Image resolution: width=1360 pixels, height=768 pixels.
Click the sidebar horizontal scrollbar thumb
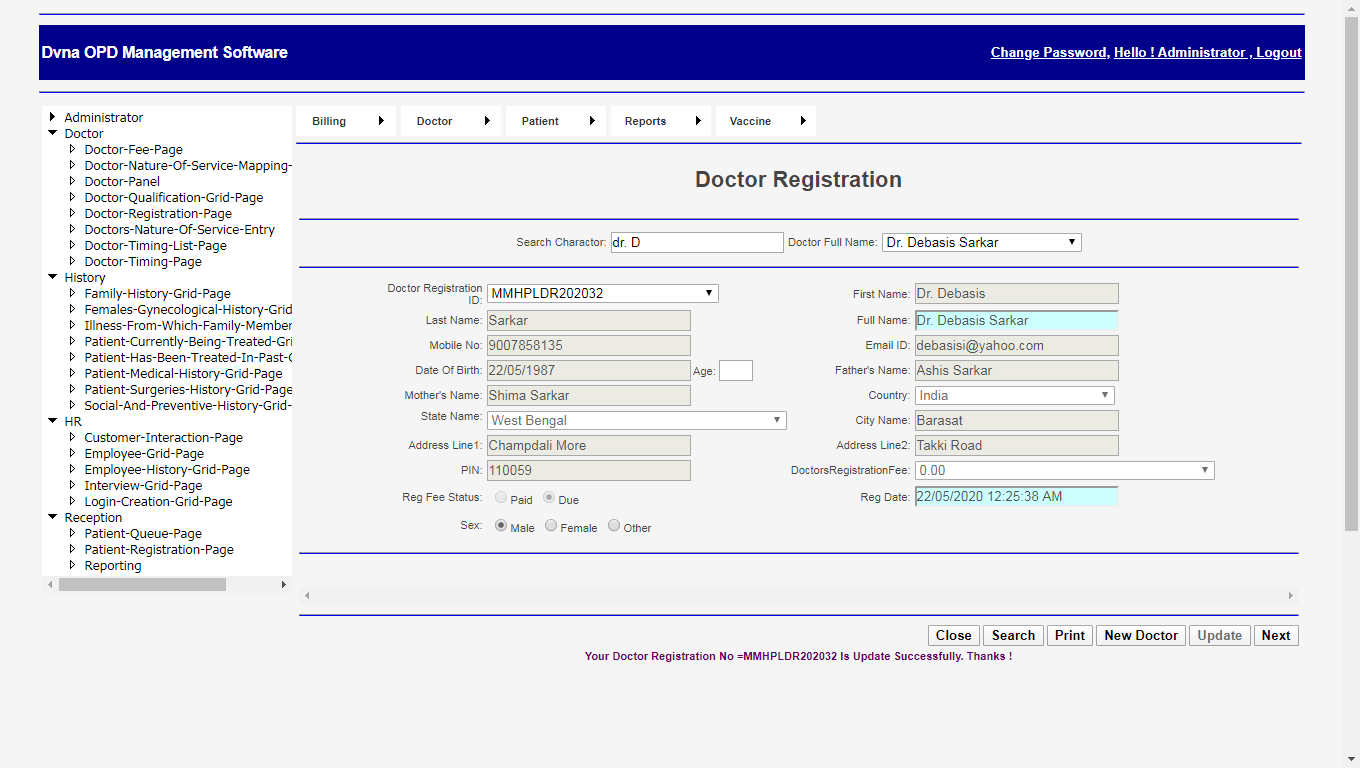pyautogui.click(x=142, y=584)
